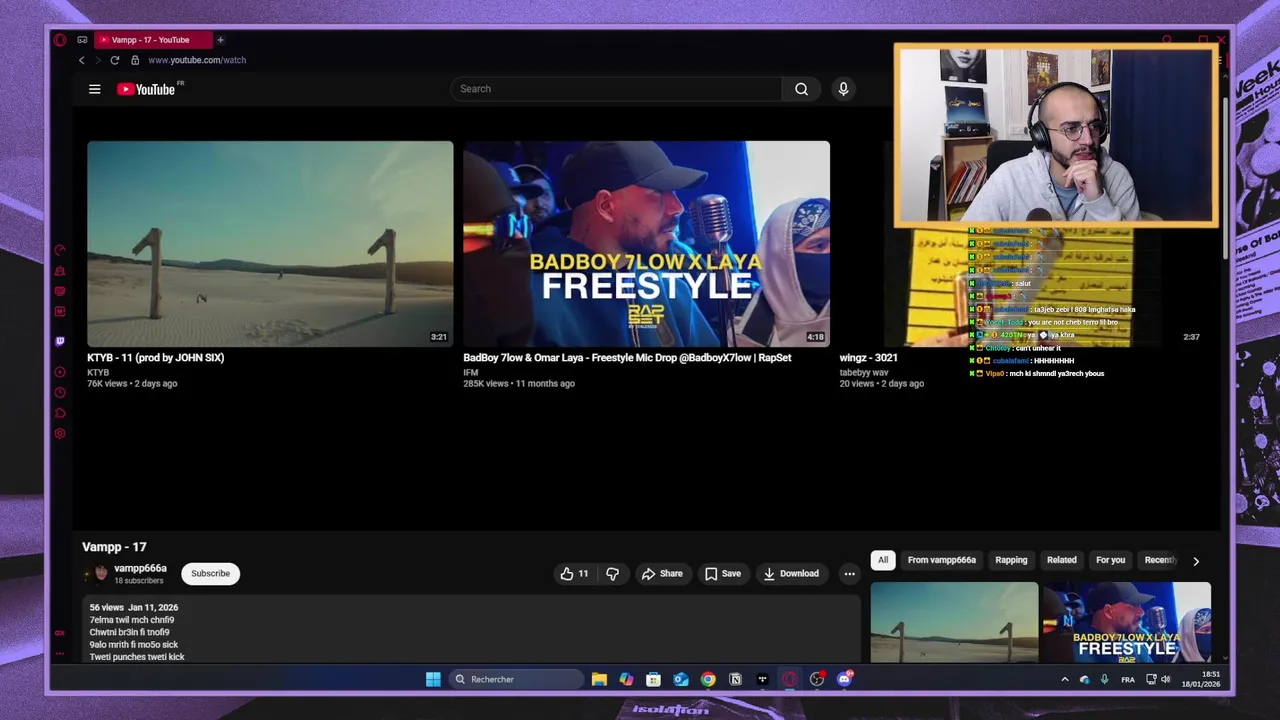The height and width of the screenshot is (720, 1280).
Task: Open the wingz - 3021 video title
Action: (868, 357)
